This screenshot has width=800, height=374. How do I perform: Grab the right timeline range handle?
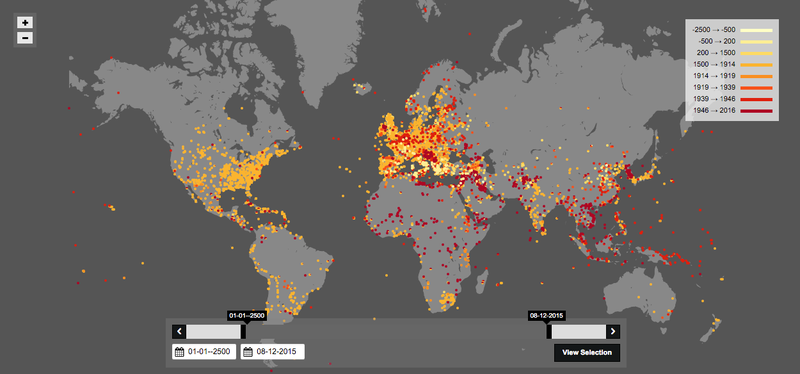[549, 332]
